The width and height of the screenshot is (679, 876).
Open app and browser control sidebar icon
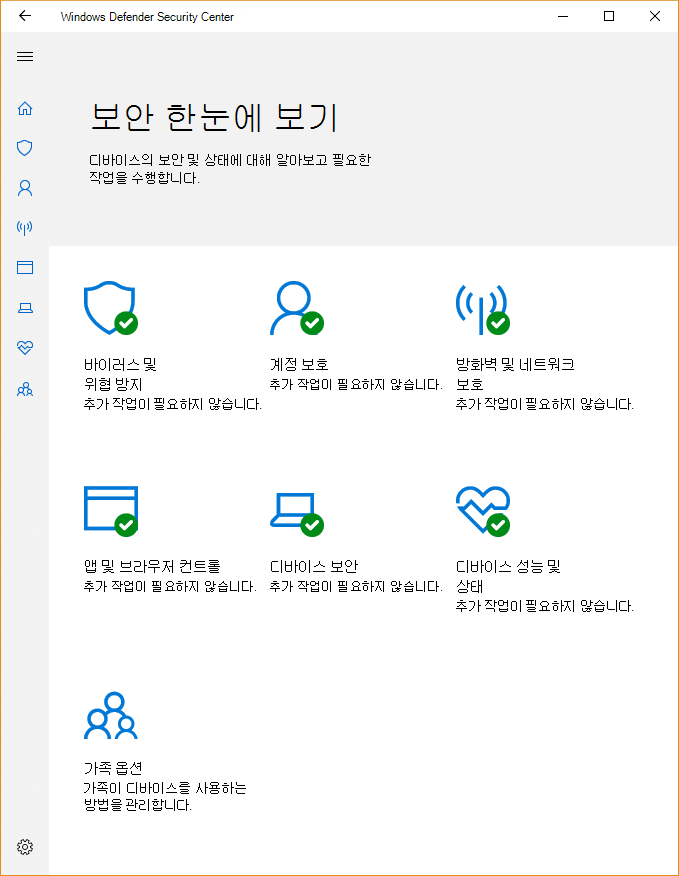[25, 268]
